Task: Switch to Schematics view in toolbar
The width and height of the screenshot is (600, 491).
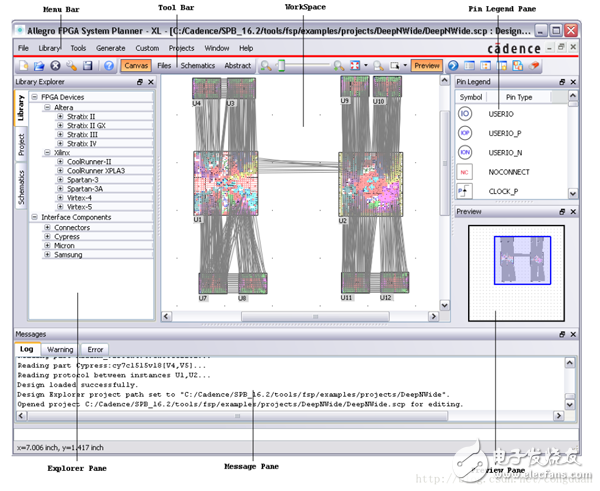Action: point(198,65)
